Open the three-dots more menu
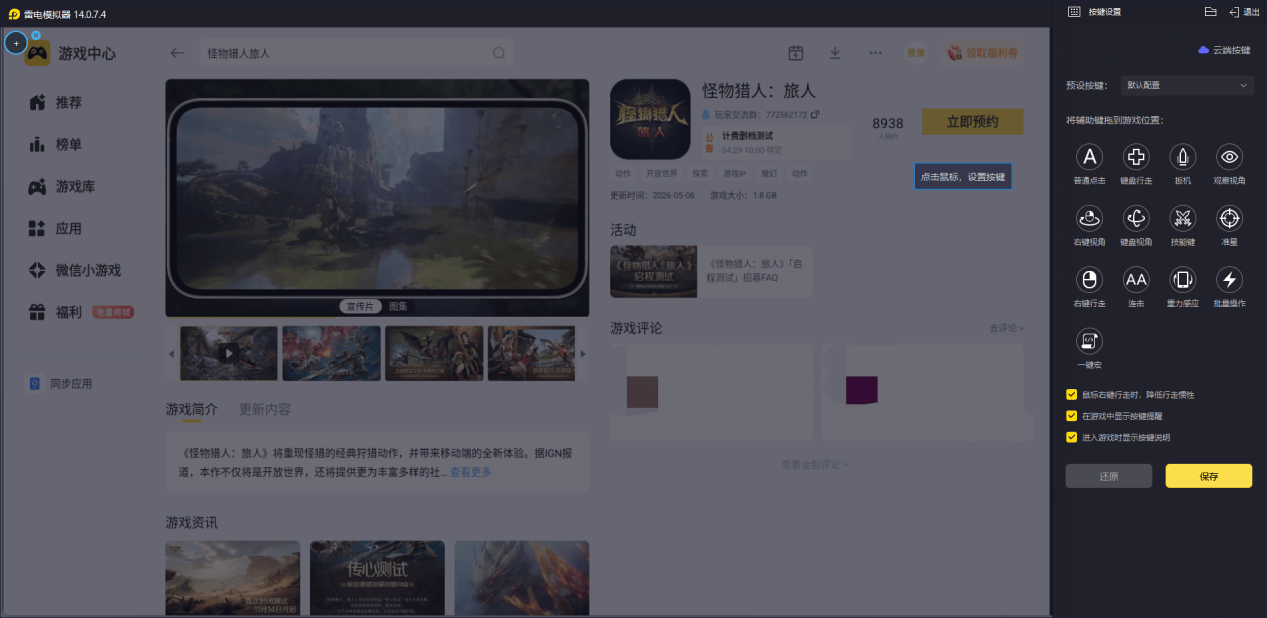 coord(875,53)
